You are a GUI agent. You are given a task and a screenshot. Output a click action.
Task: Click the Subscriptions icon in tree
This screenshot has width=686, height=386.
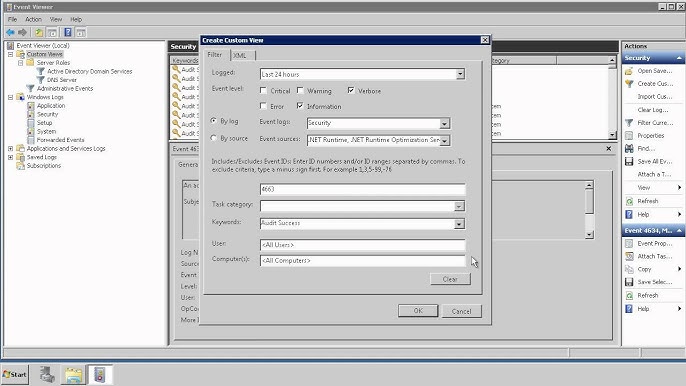[x=20, y=166]
